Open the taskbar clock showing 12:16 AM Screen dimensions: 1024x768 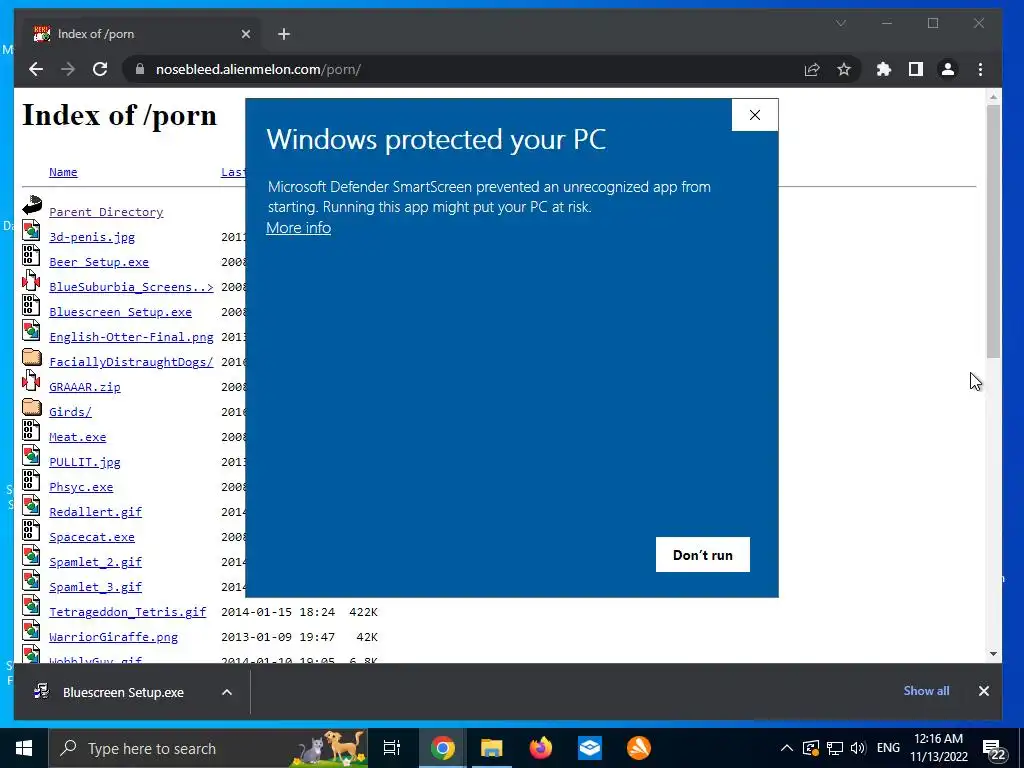pyautogui.click(x=938, y=748)
